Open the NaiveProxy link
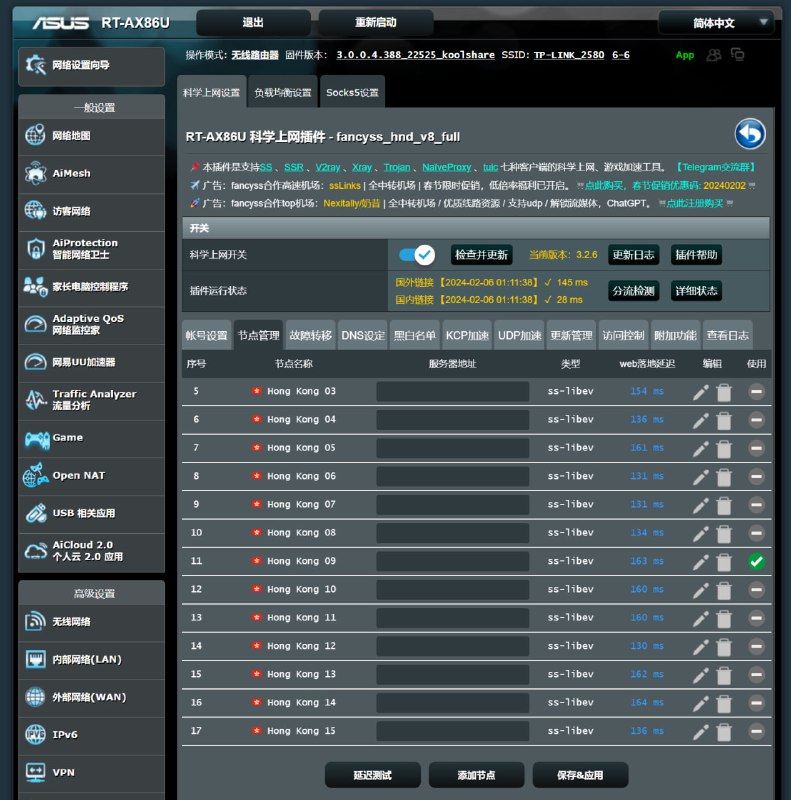The height and width of the screenshot is (800, 791). (x=447, y=167)
